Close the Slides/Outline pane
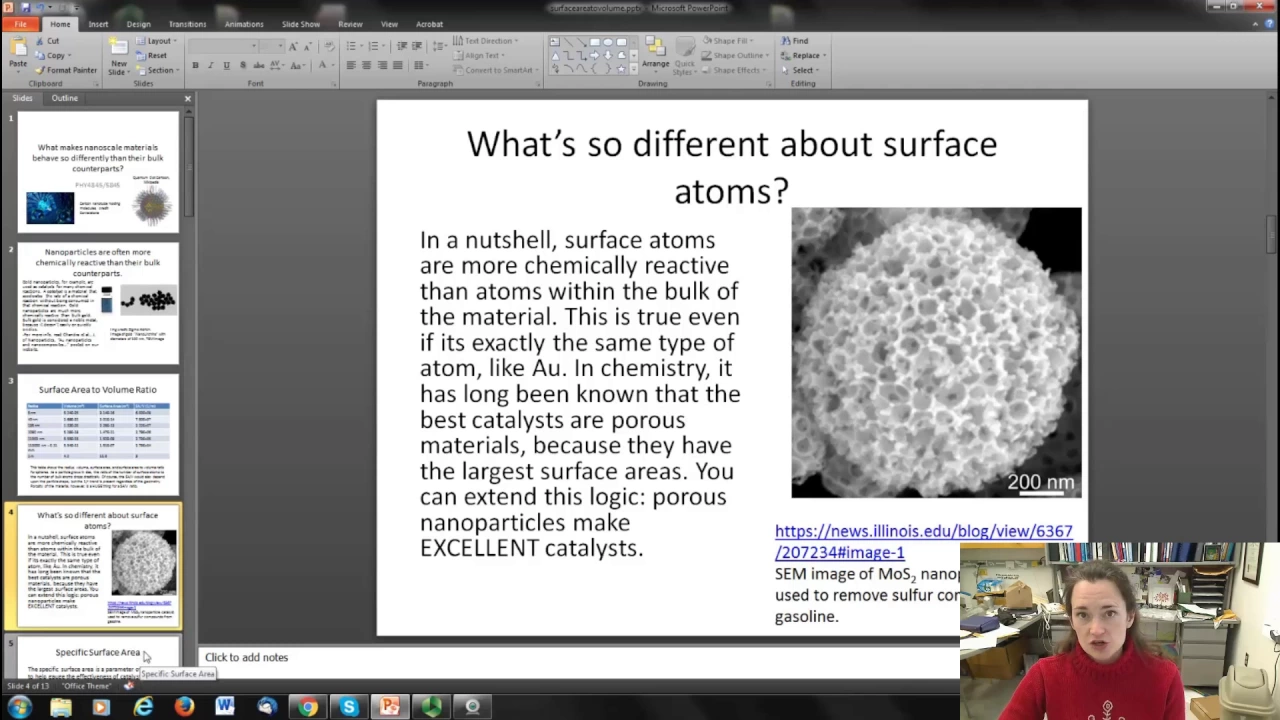This screenshot has height=720, width=1280. tap(187, 98)
